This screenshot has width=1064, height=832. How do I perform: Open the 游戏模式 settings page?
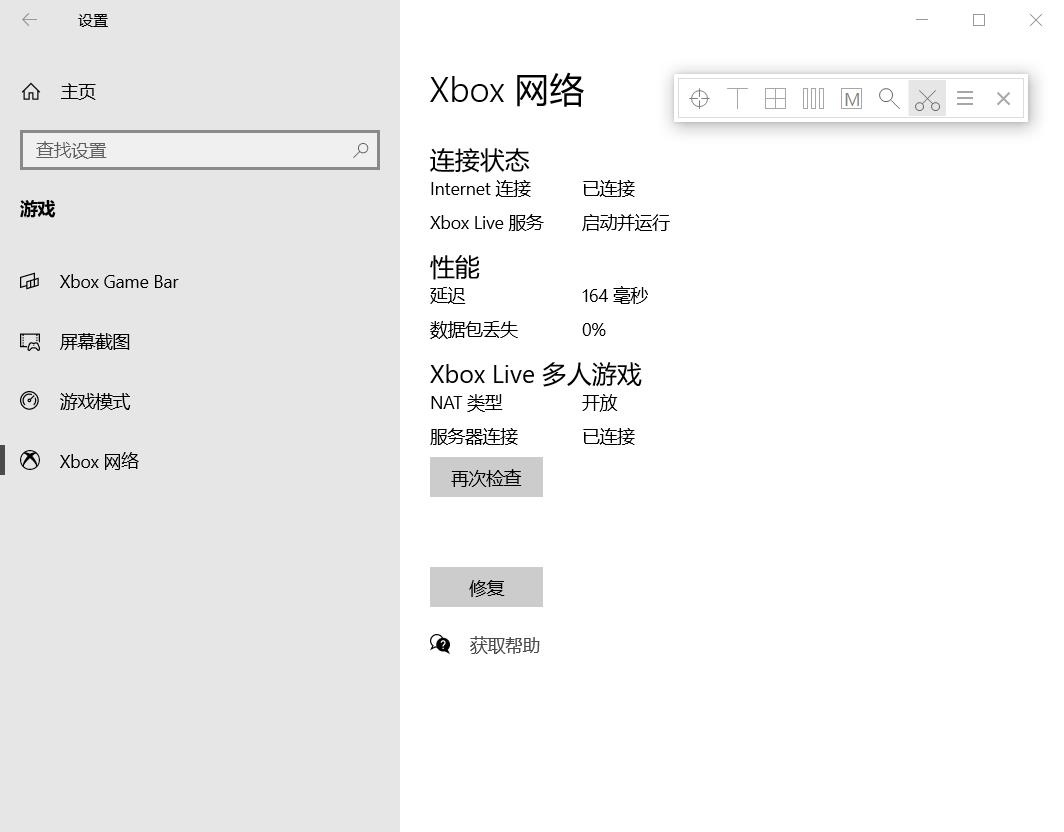pyautogui.click(x=200, y=401)
